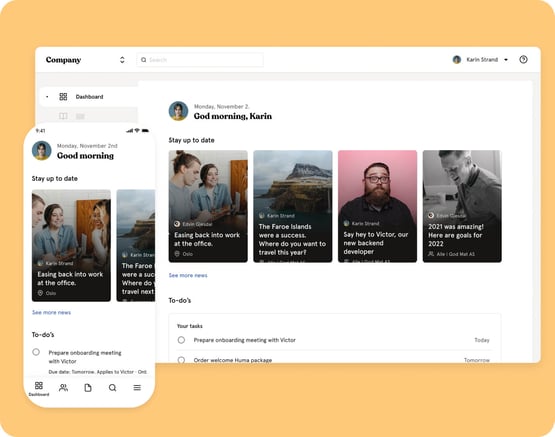Click the help question mark icon

point(523,59)
